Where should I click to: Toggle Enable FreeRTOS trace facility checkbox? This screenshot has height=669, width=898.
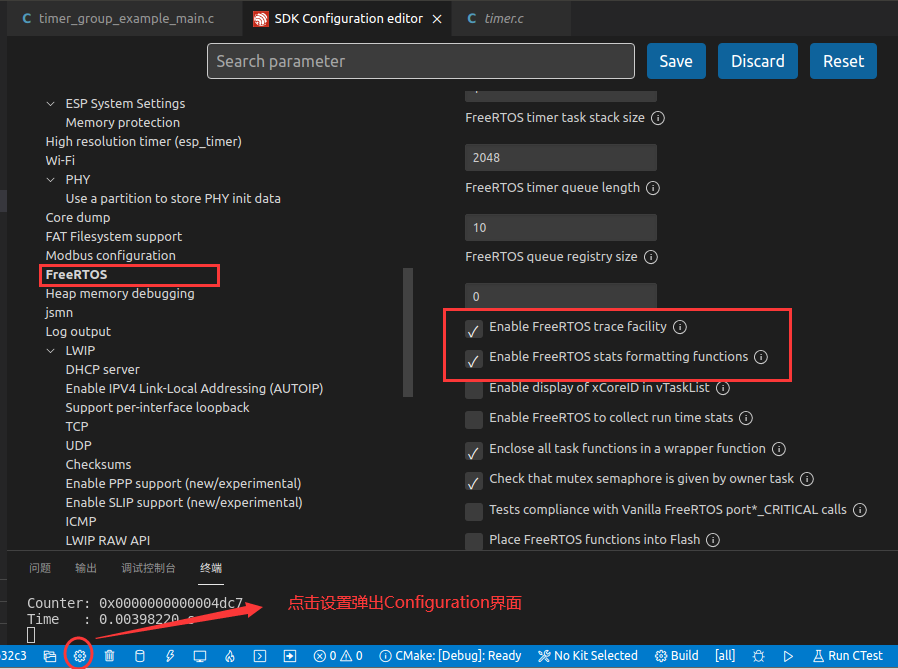pyautogui.click(x=474, y=329)
